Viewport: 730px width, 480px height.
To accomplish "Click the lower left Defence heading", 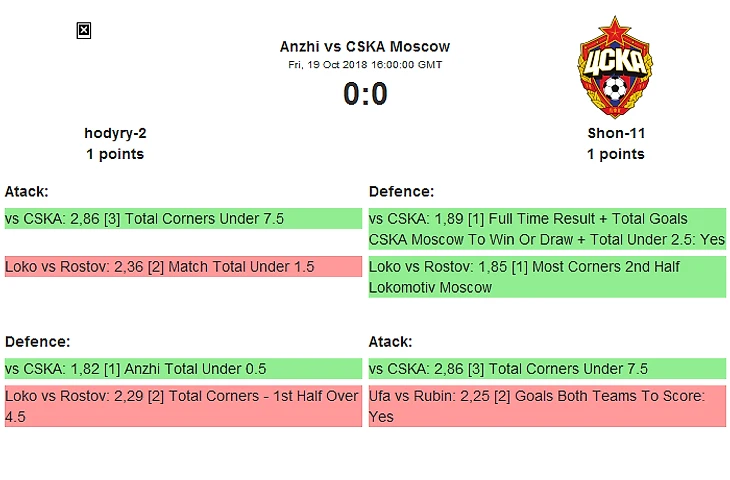I will point(37,341).
